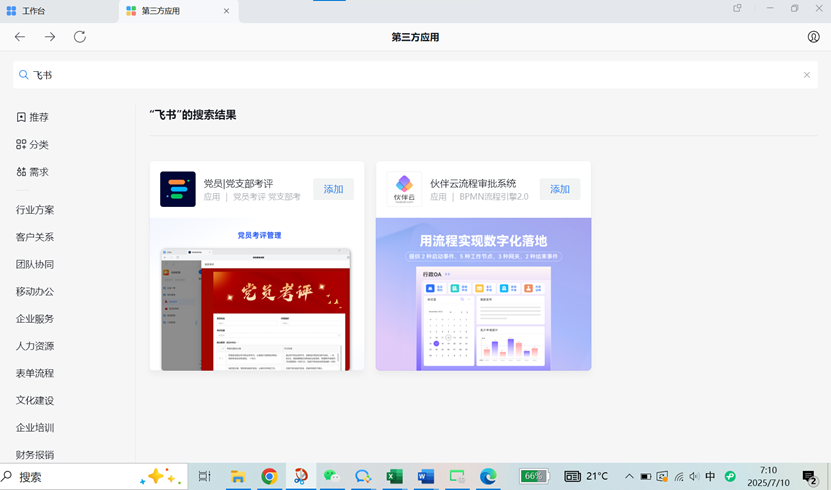Select the 客户关系 category

pyautogui.click(x=35, y=237)
